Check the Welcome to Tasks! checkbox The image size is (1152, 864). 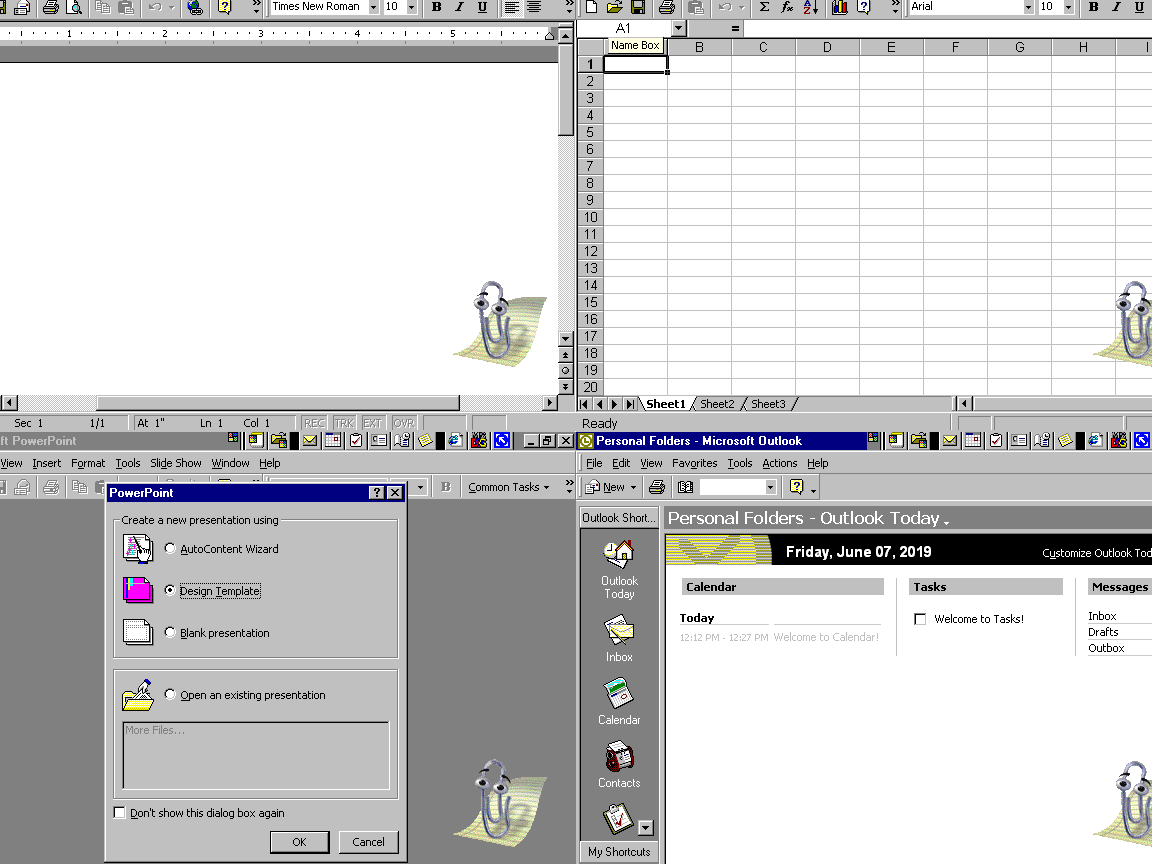(920, 619)
